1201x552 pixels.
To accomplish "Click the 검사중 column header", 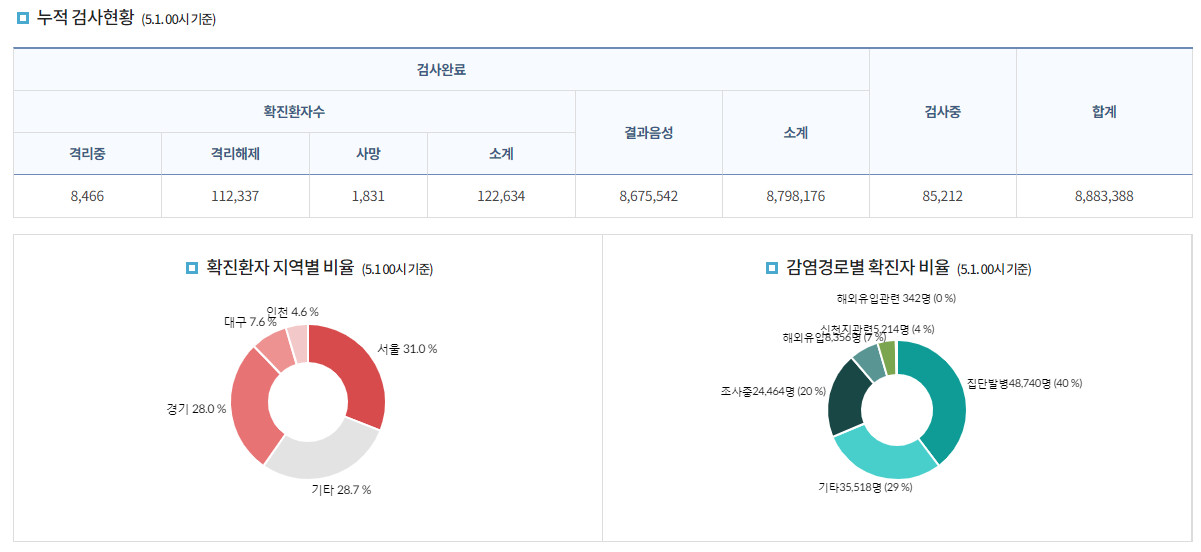I will point(942,112).
